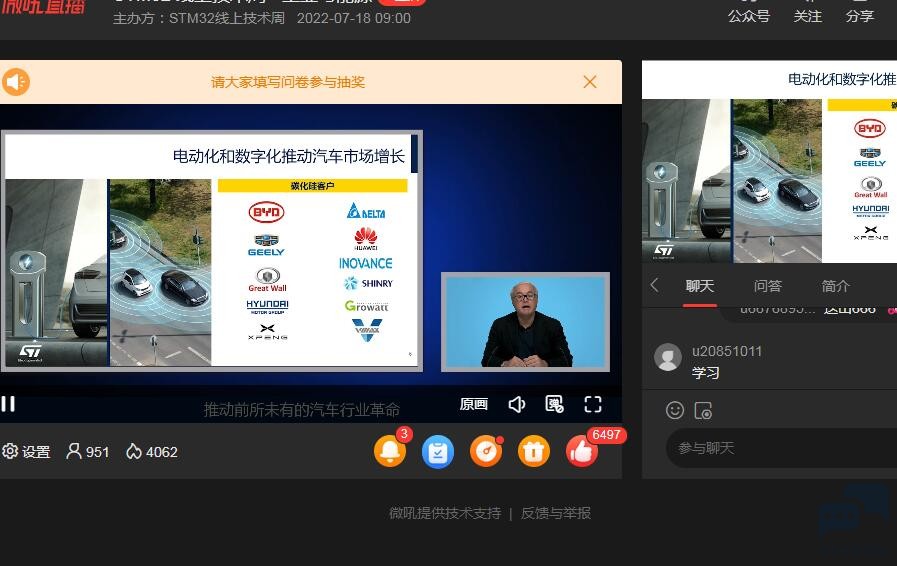Switch to the 问答 Q&A tab
This screenshot has height=566, width=897.
click(768, 286)
